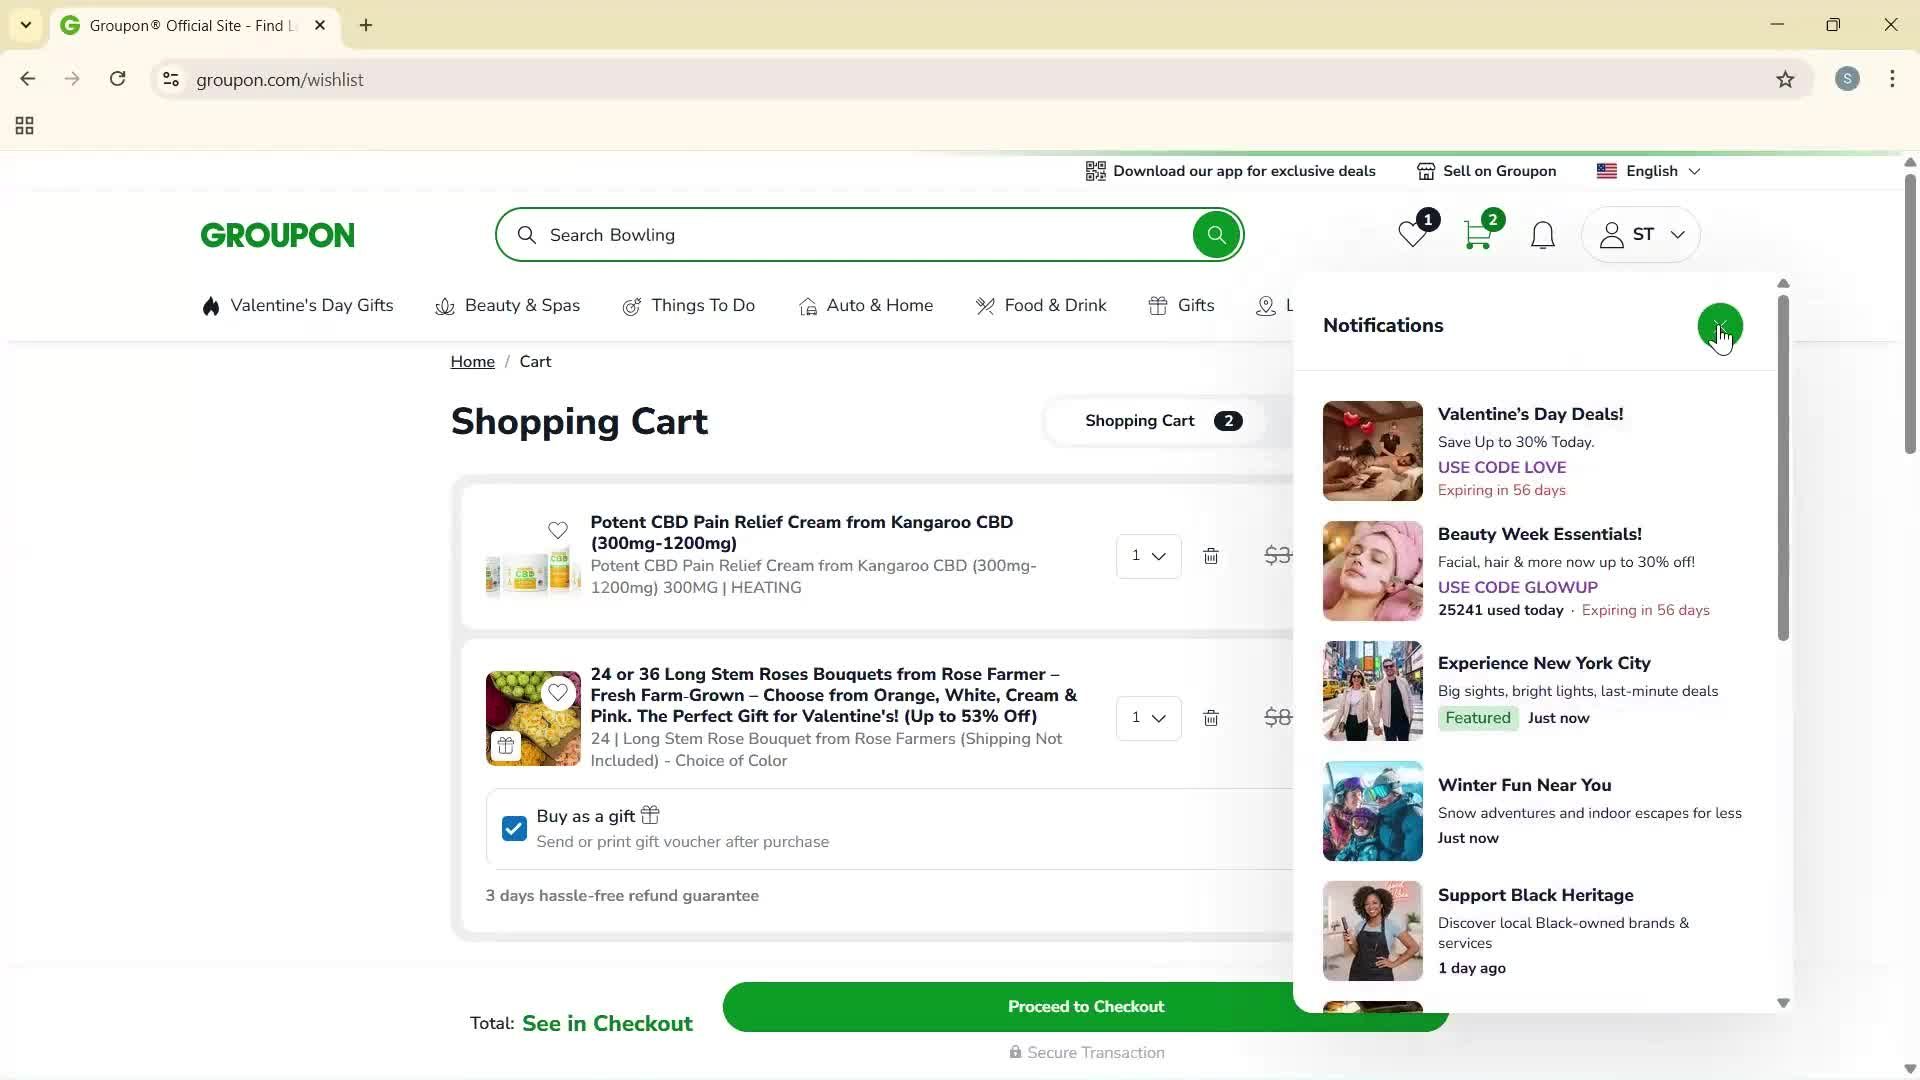Screen dimensions: 1920x1080
Task: Expand the ST account menu chevron
Action: click(1678, 234)
